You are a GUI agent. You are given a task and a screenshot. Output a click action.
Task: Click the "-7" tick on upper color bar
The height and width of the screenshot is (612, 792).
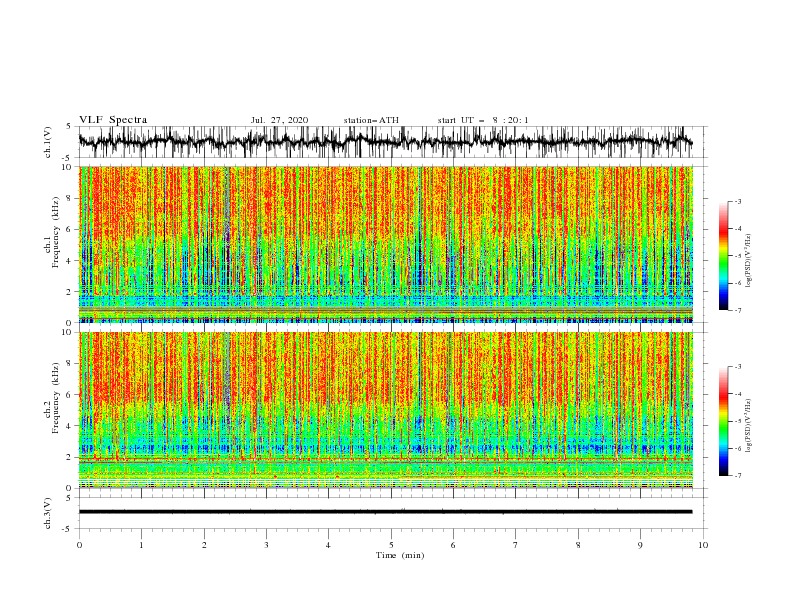point(737,310)
